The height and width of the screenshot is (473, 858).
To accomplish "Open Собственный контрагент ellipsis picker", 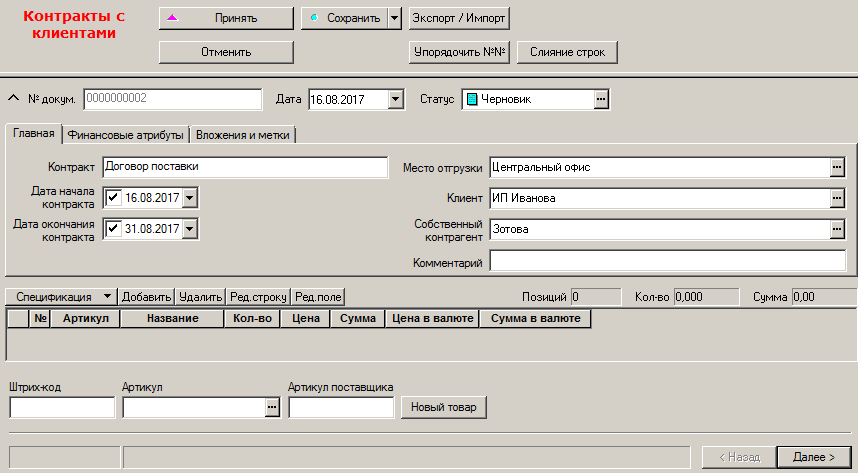I will tap(837, 229).
